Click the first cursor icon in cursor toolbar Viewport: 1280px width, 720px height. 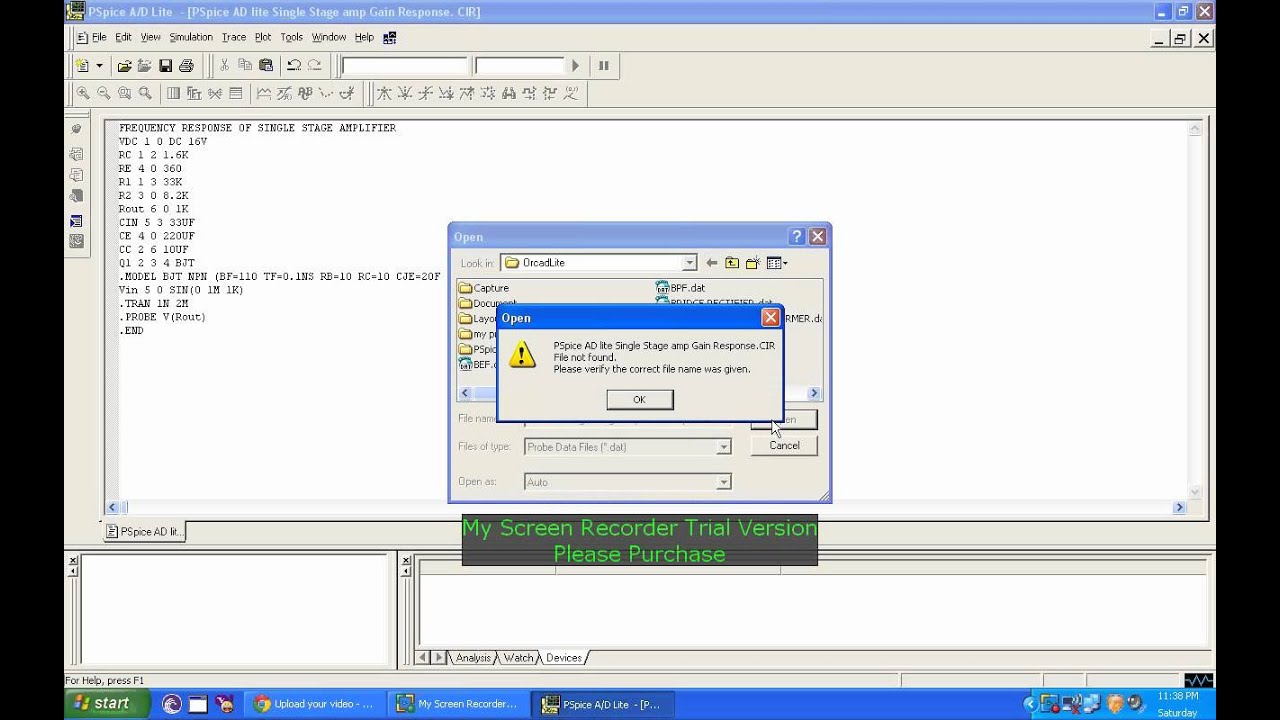coord(384,94)
